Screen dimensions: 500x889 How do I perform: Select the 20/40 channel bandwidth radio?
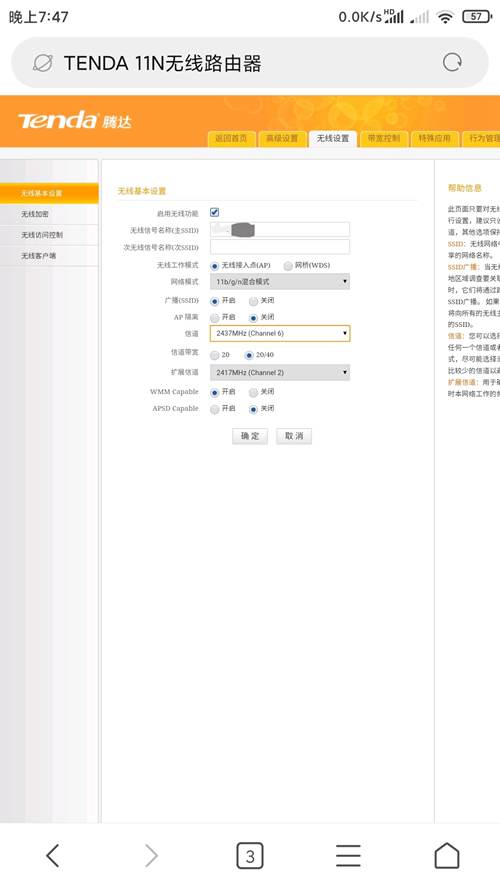click(x=249, y=355)
